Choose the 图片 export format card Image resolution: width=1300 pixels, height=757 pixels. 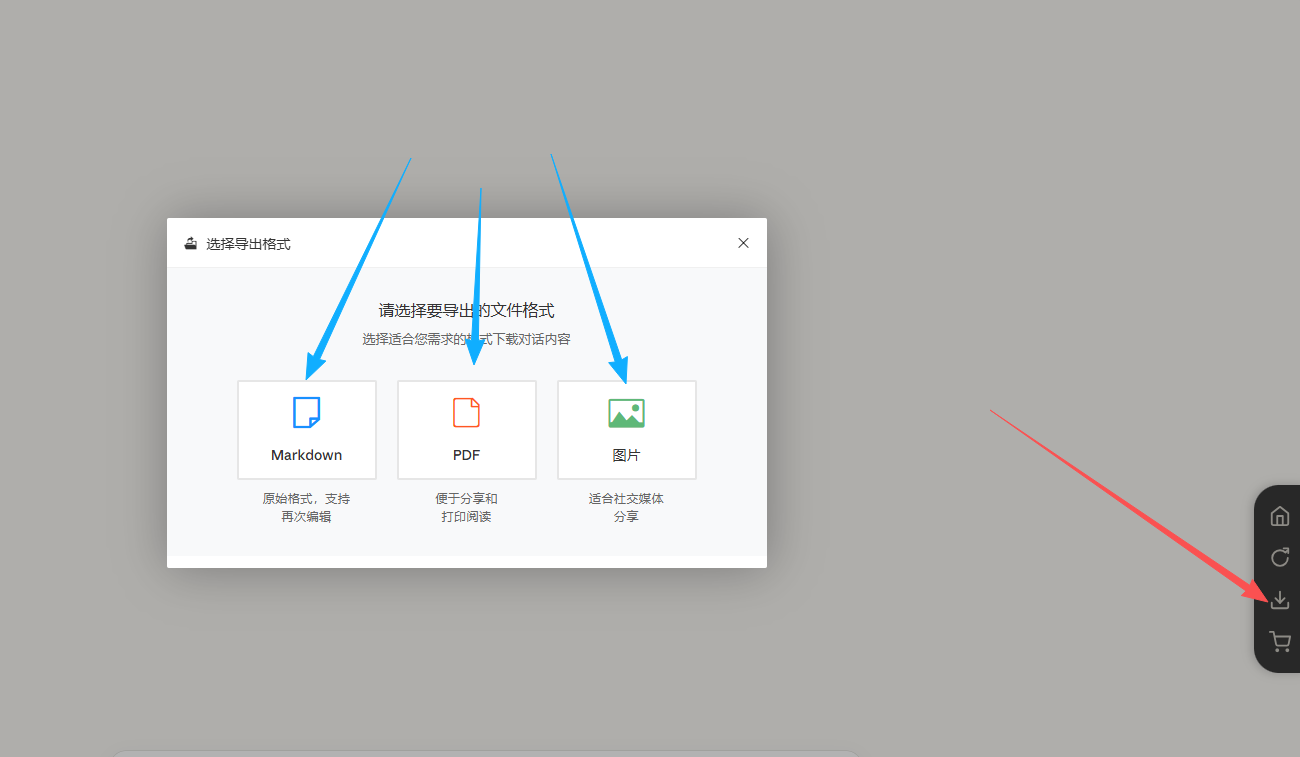626,430
